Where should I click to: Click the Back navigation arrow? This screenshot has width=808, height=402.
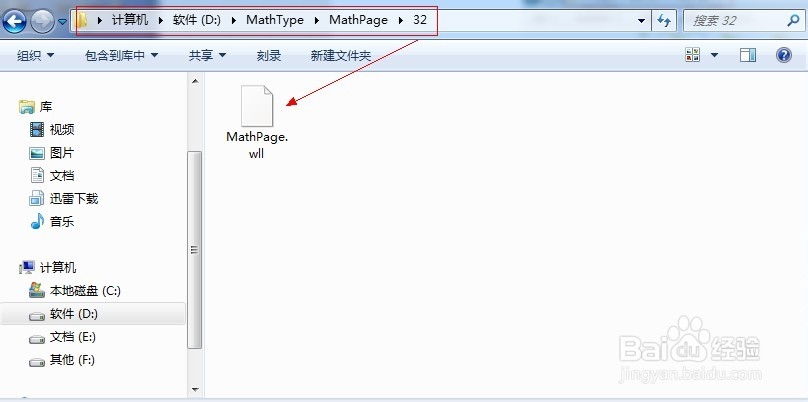click(14, 22)
